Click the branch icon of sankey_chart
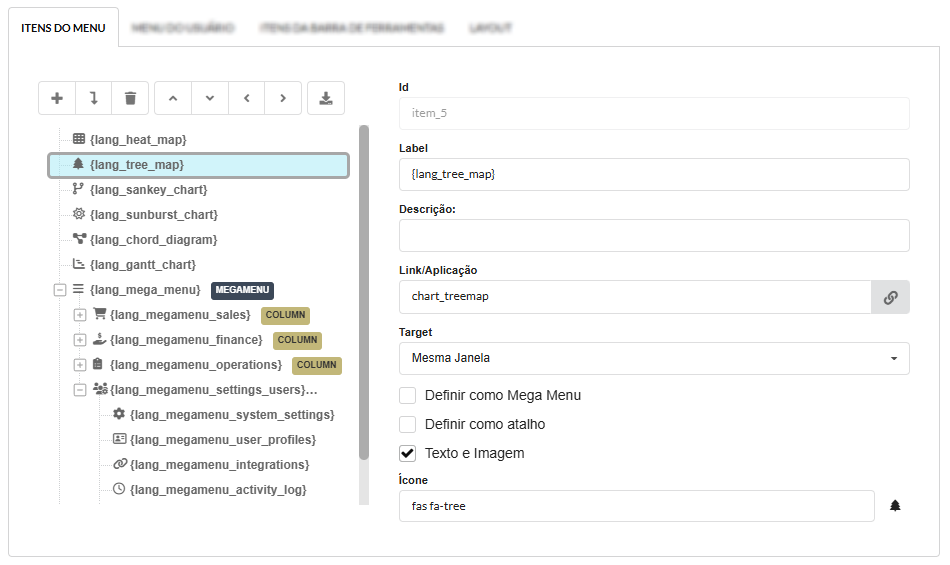Screen dimensions: 950x565 [78, 189]
